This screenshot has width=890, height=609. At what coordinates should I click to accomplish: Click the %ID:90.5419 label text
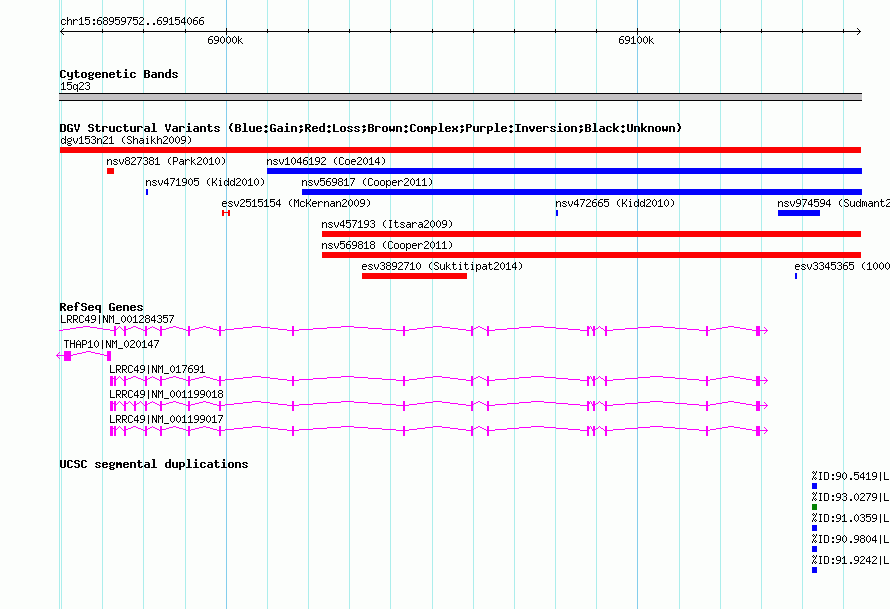(850, 476)
